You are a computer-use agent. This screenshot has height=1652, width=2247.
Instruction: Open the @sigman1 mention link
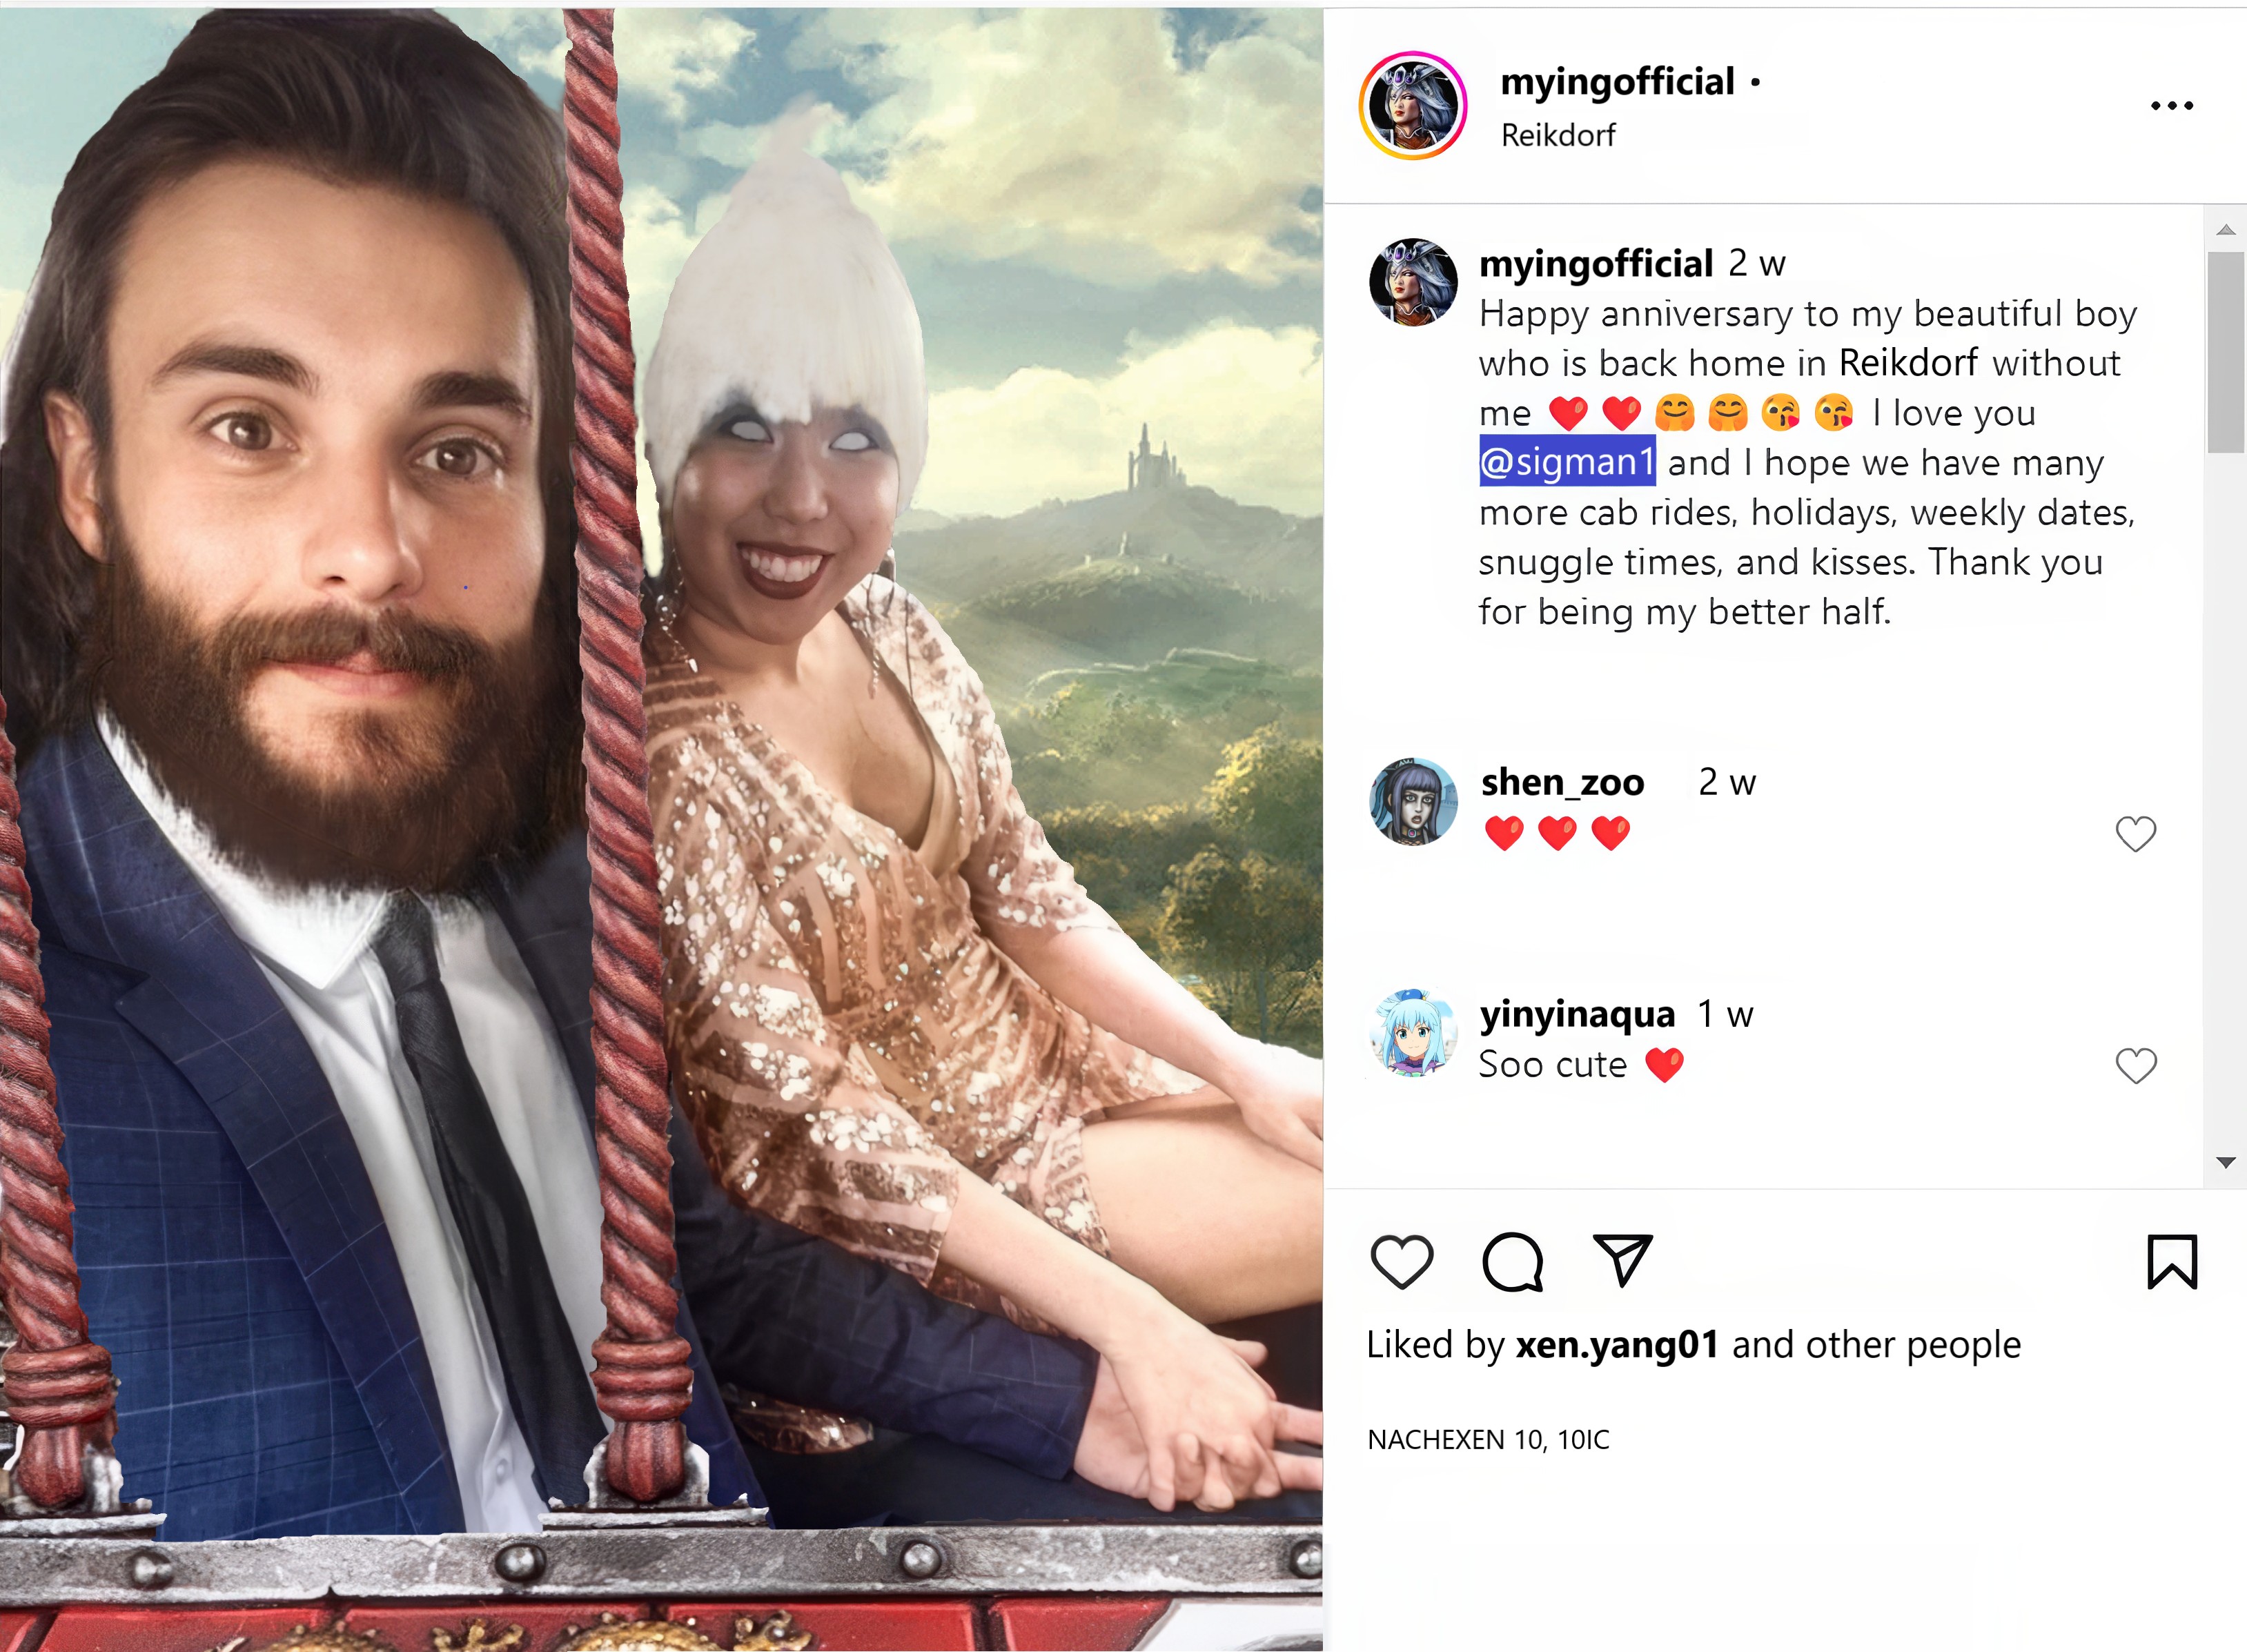point(1567,462)
